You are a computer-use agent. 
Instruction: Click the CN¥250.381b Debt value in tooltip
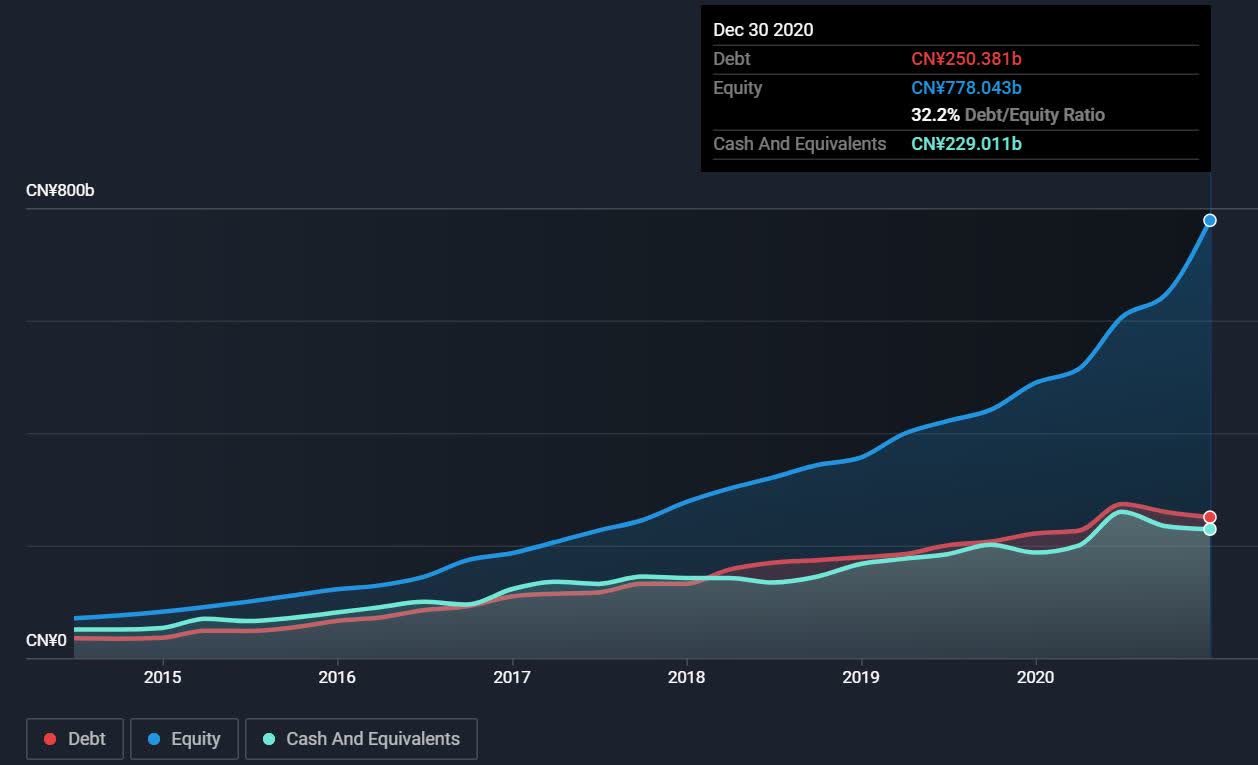click(x=966, y=59)
